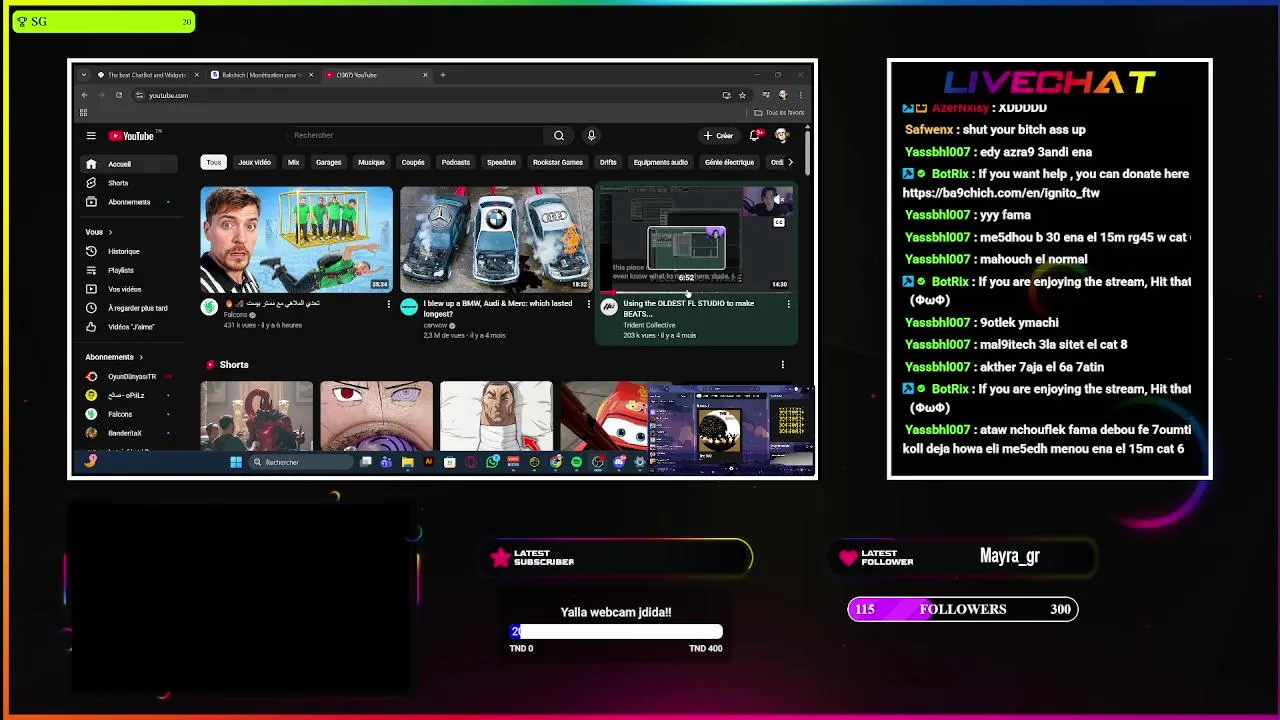Image resolution: width=1280 pixels, height=720 pixels.
Task: Open Tous les favoris bookmarks folder
Action: coord(780,113)
